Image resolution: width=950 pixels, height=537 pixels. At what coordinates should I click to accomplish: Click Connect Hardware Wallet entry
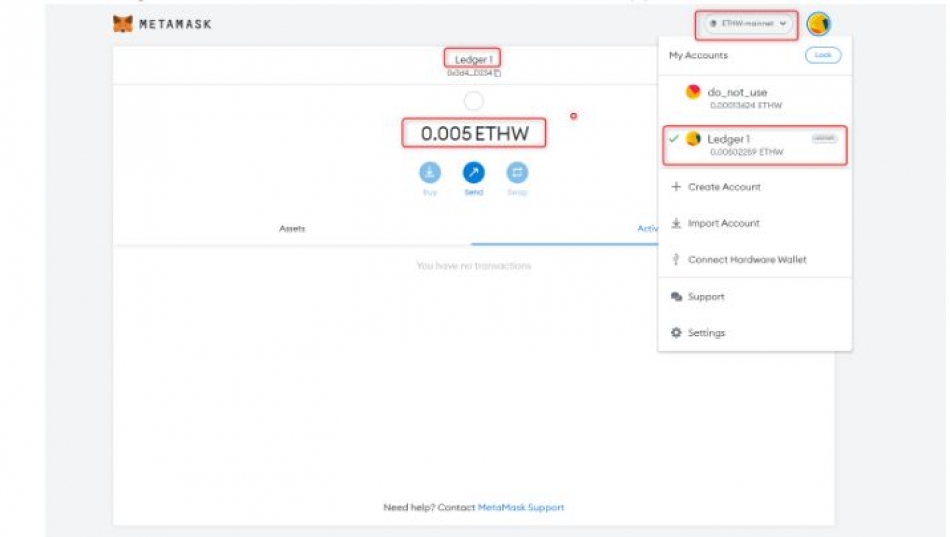(755, 259)
